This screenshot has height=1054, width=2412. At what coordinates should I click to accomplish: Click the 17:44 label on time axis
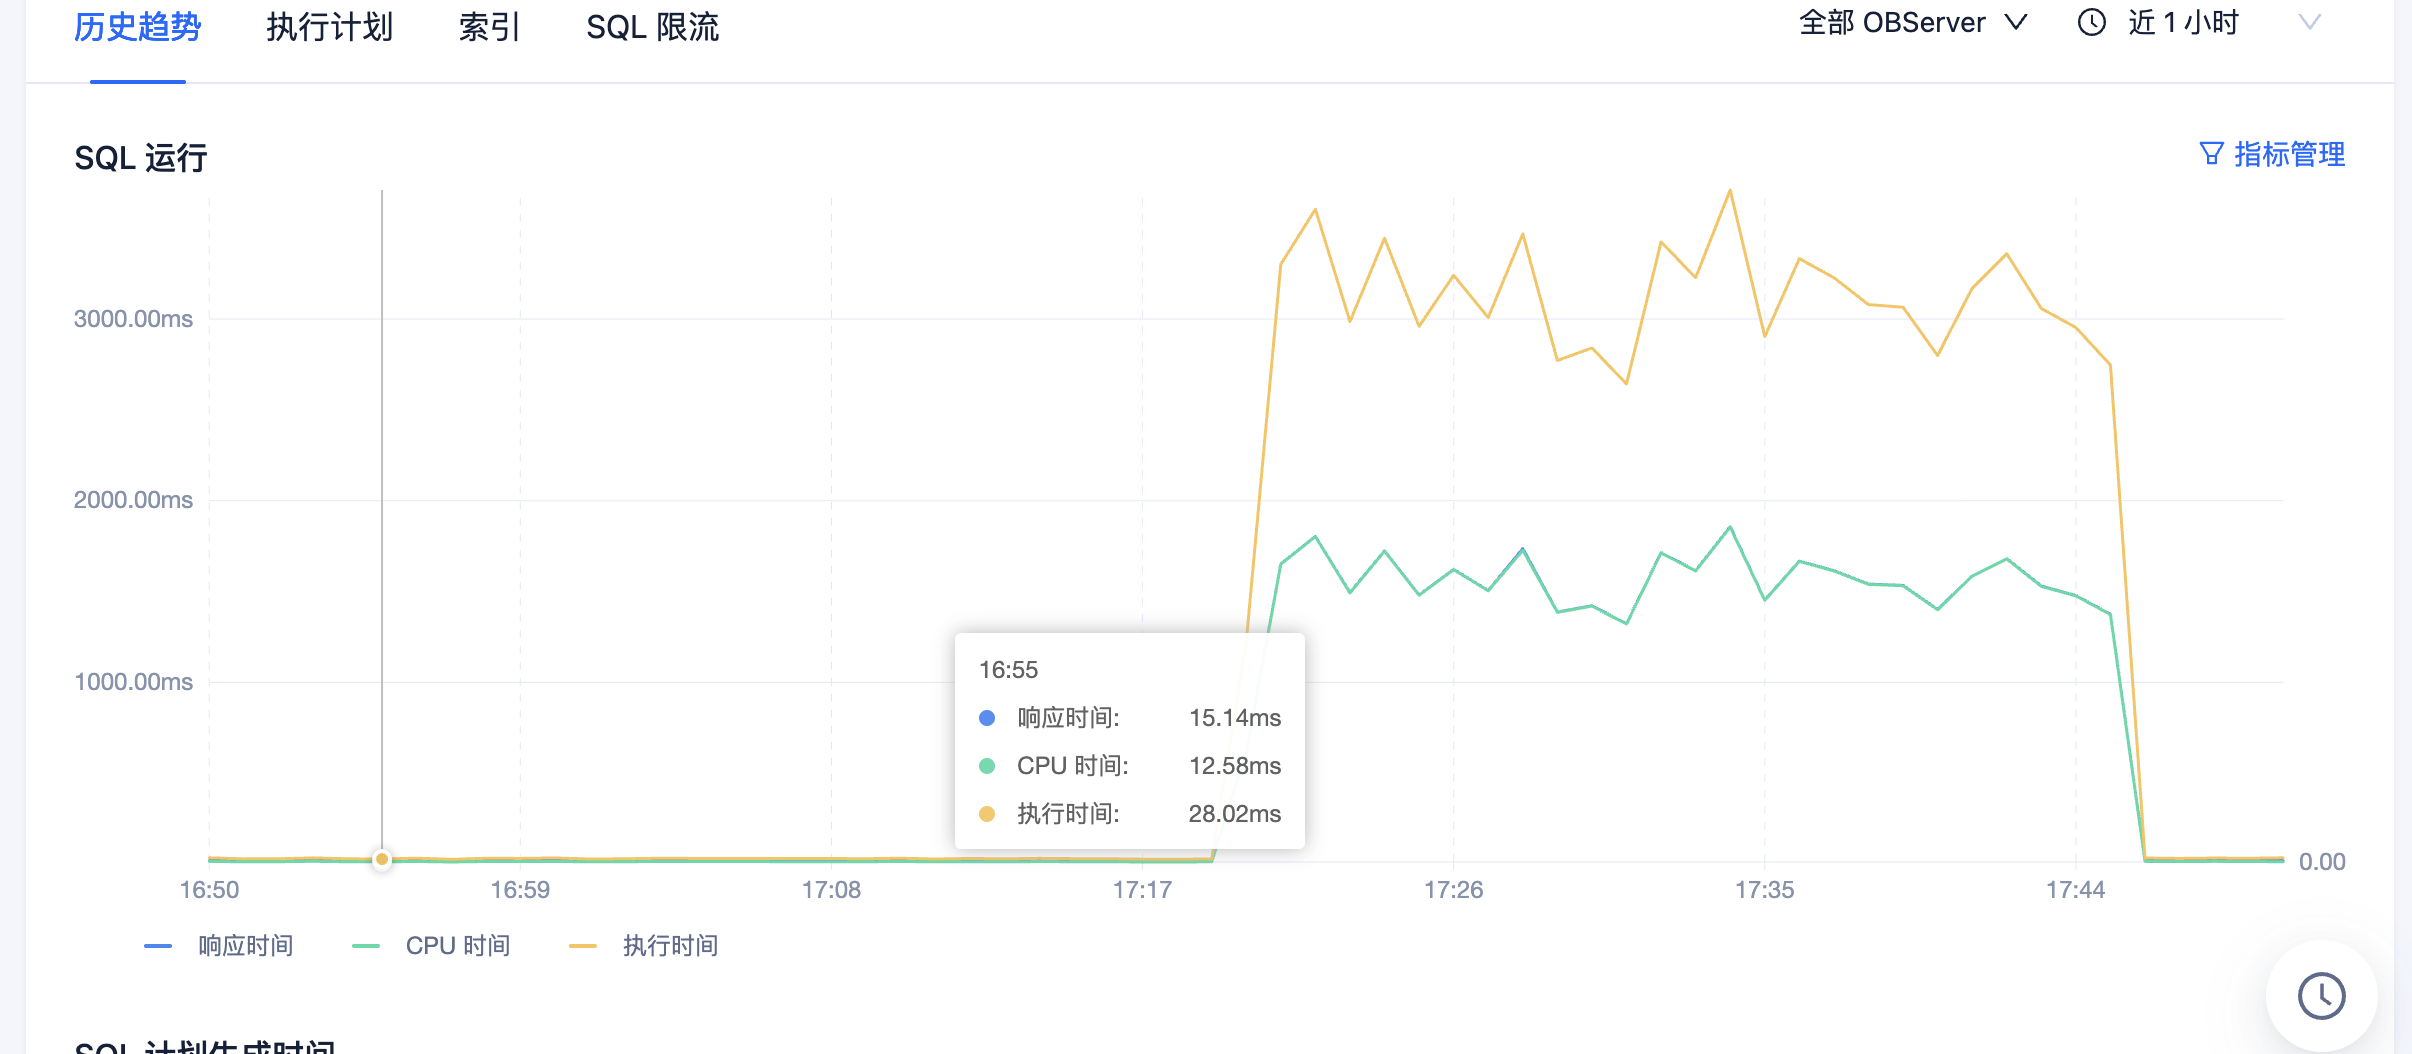(2075, 890)
